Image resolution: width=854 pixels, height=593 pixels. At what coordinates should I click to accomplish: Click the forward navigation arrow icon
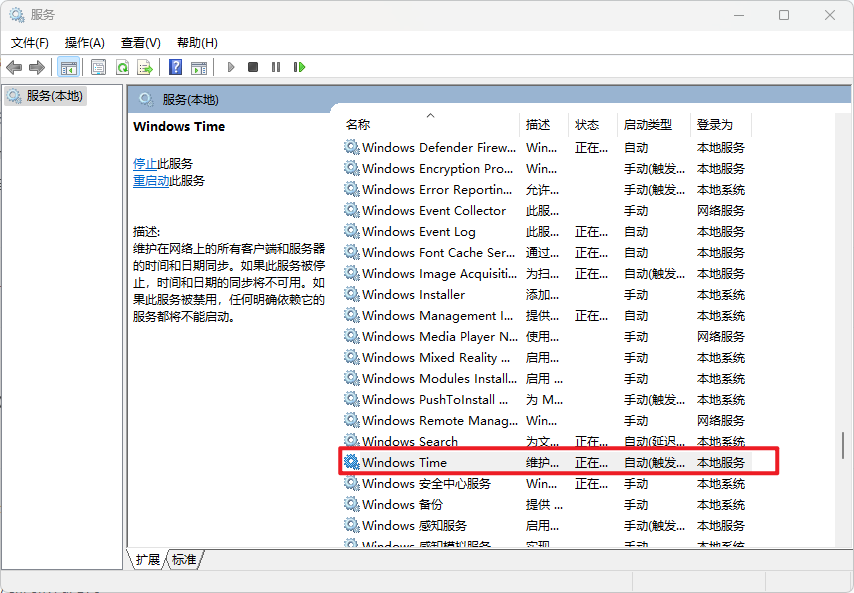pyautogui.click(x=38, y=67)
